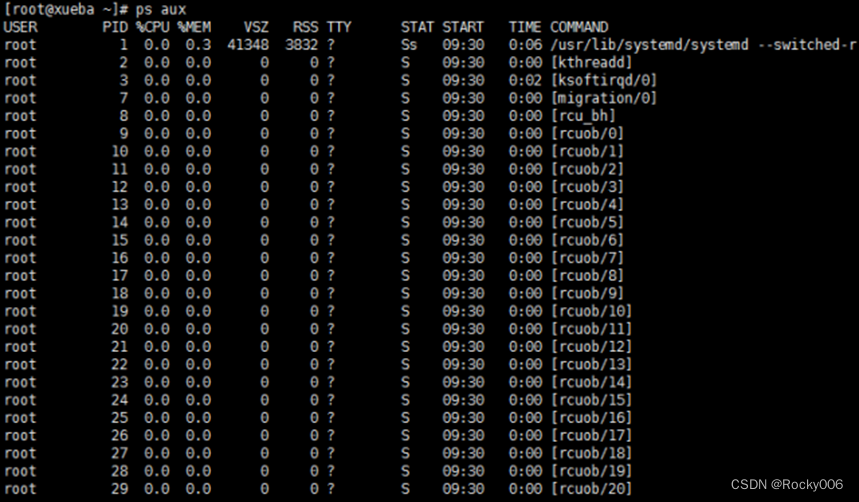Click PID 19 in rcuob/10 row

coord(119,311)
